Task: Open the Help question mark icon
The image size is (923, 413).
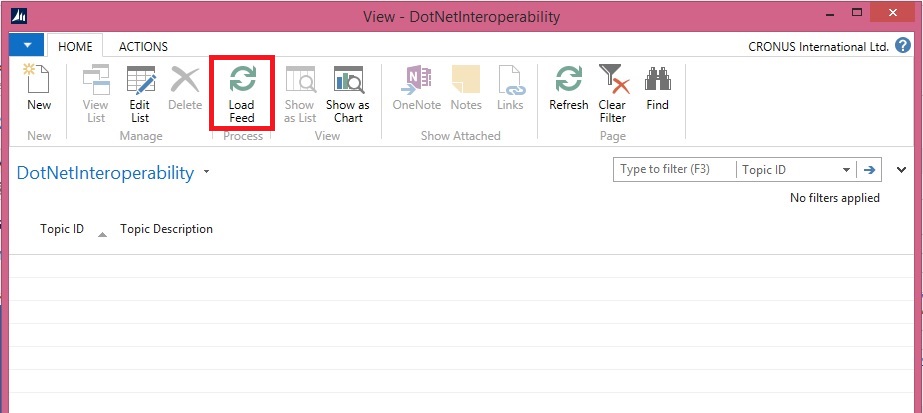Action: point(903,46)
